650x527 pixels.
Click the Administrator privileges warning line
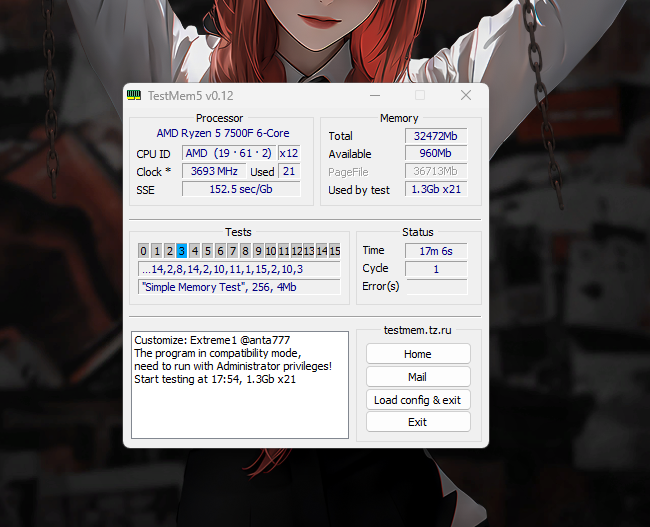(233, 366)
